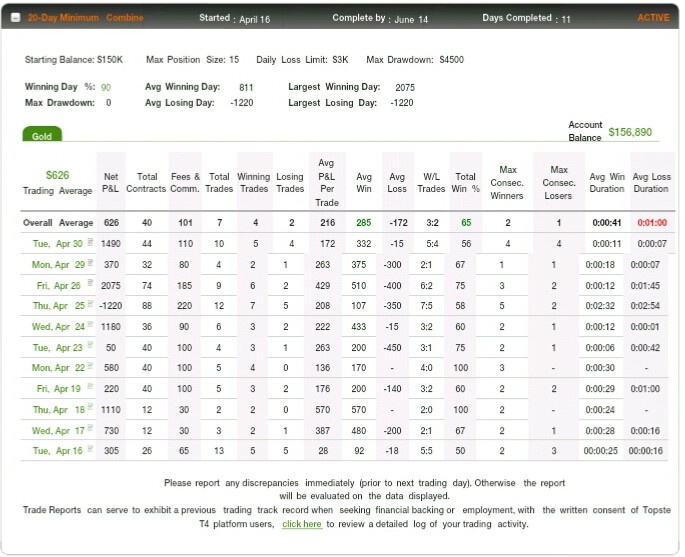Click the 'Starting Balance: $150K' text
This screenshot has height=557, width=685.
coord(74,60)
